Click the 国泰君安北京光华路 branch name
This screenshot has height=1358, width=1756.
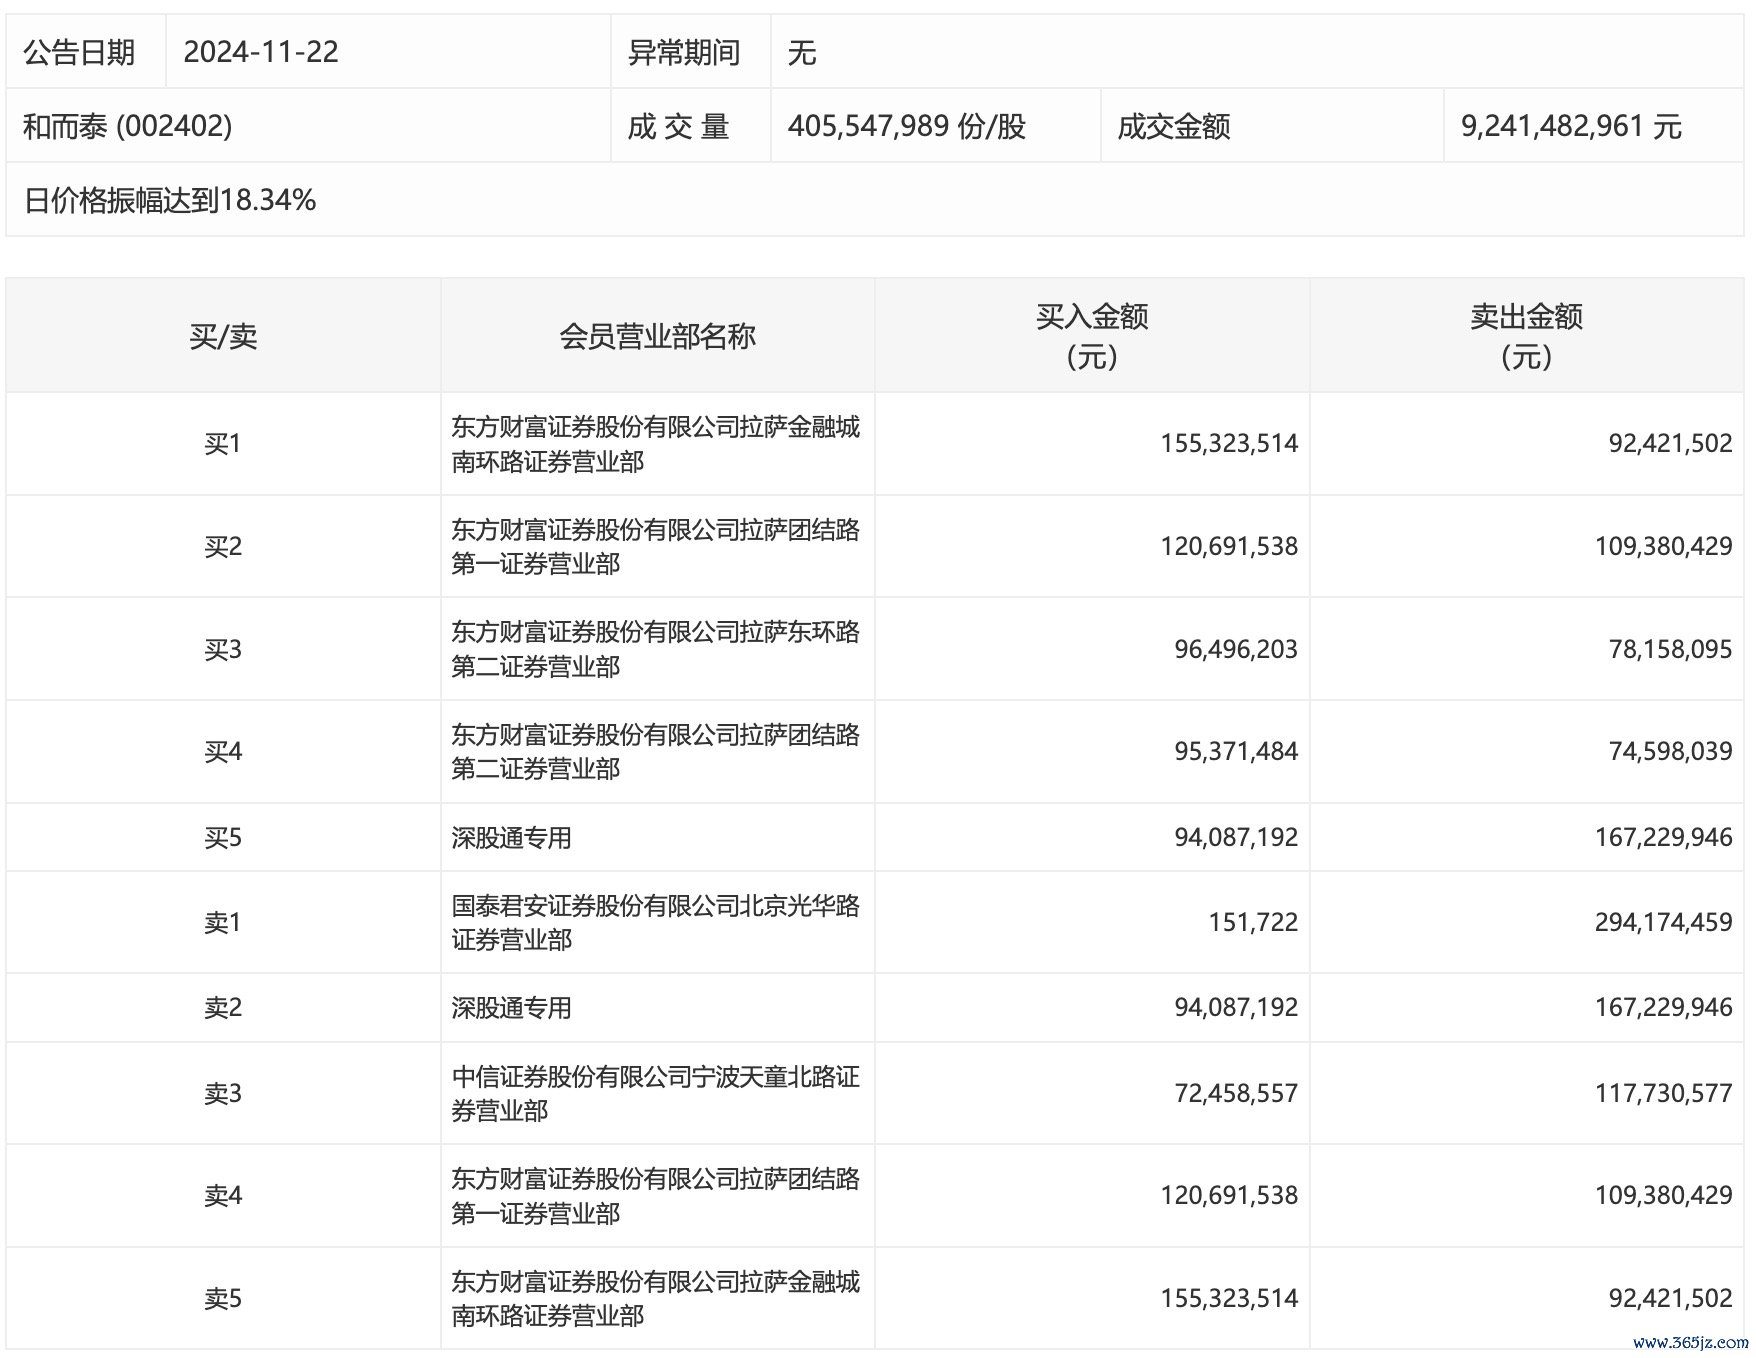(x=655, y=922)
